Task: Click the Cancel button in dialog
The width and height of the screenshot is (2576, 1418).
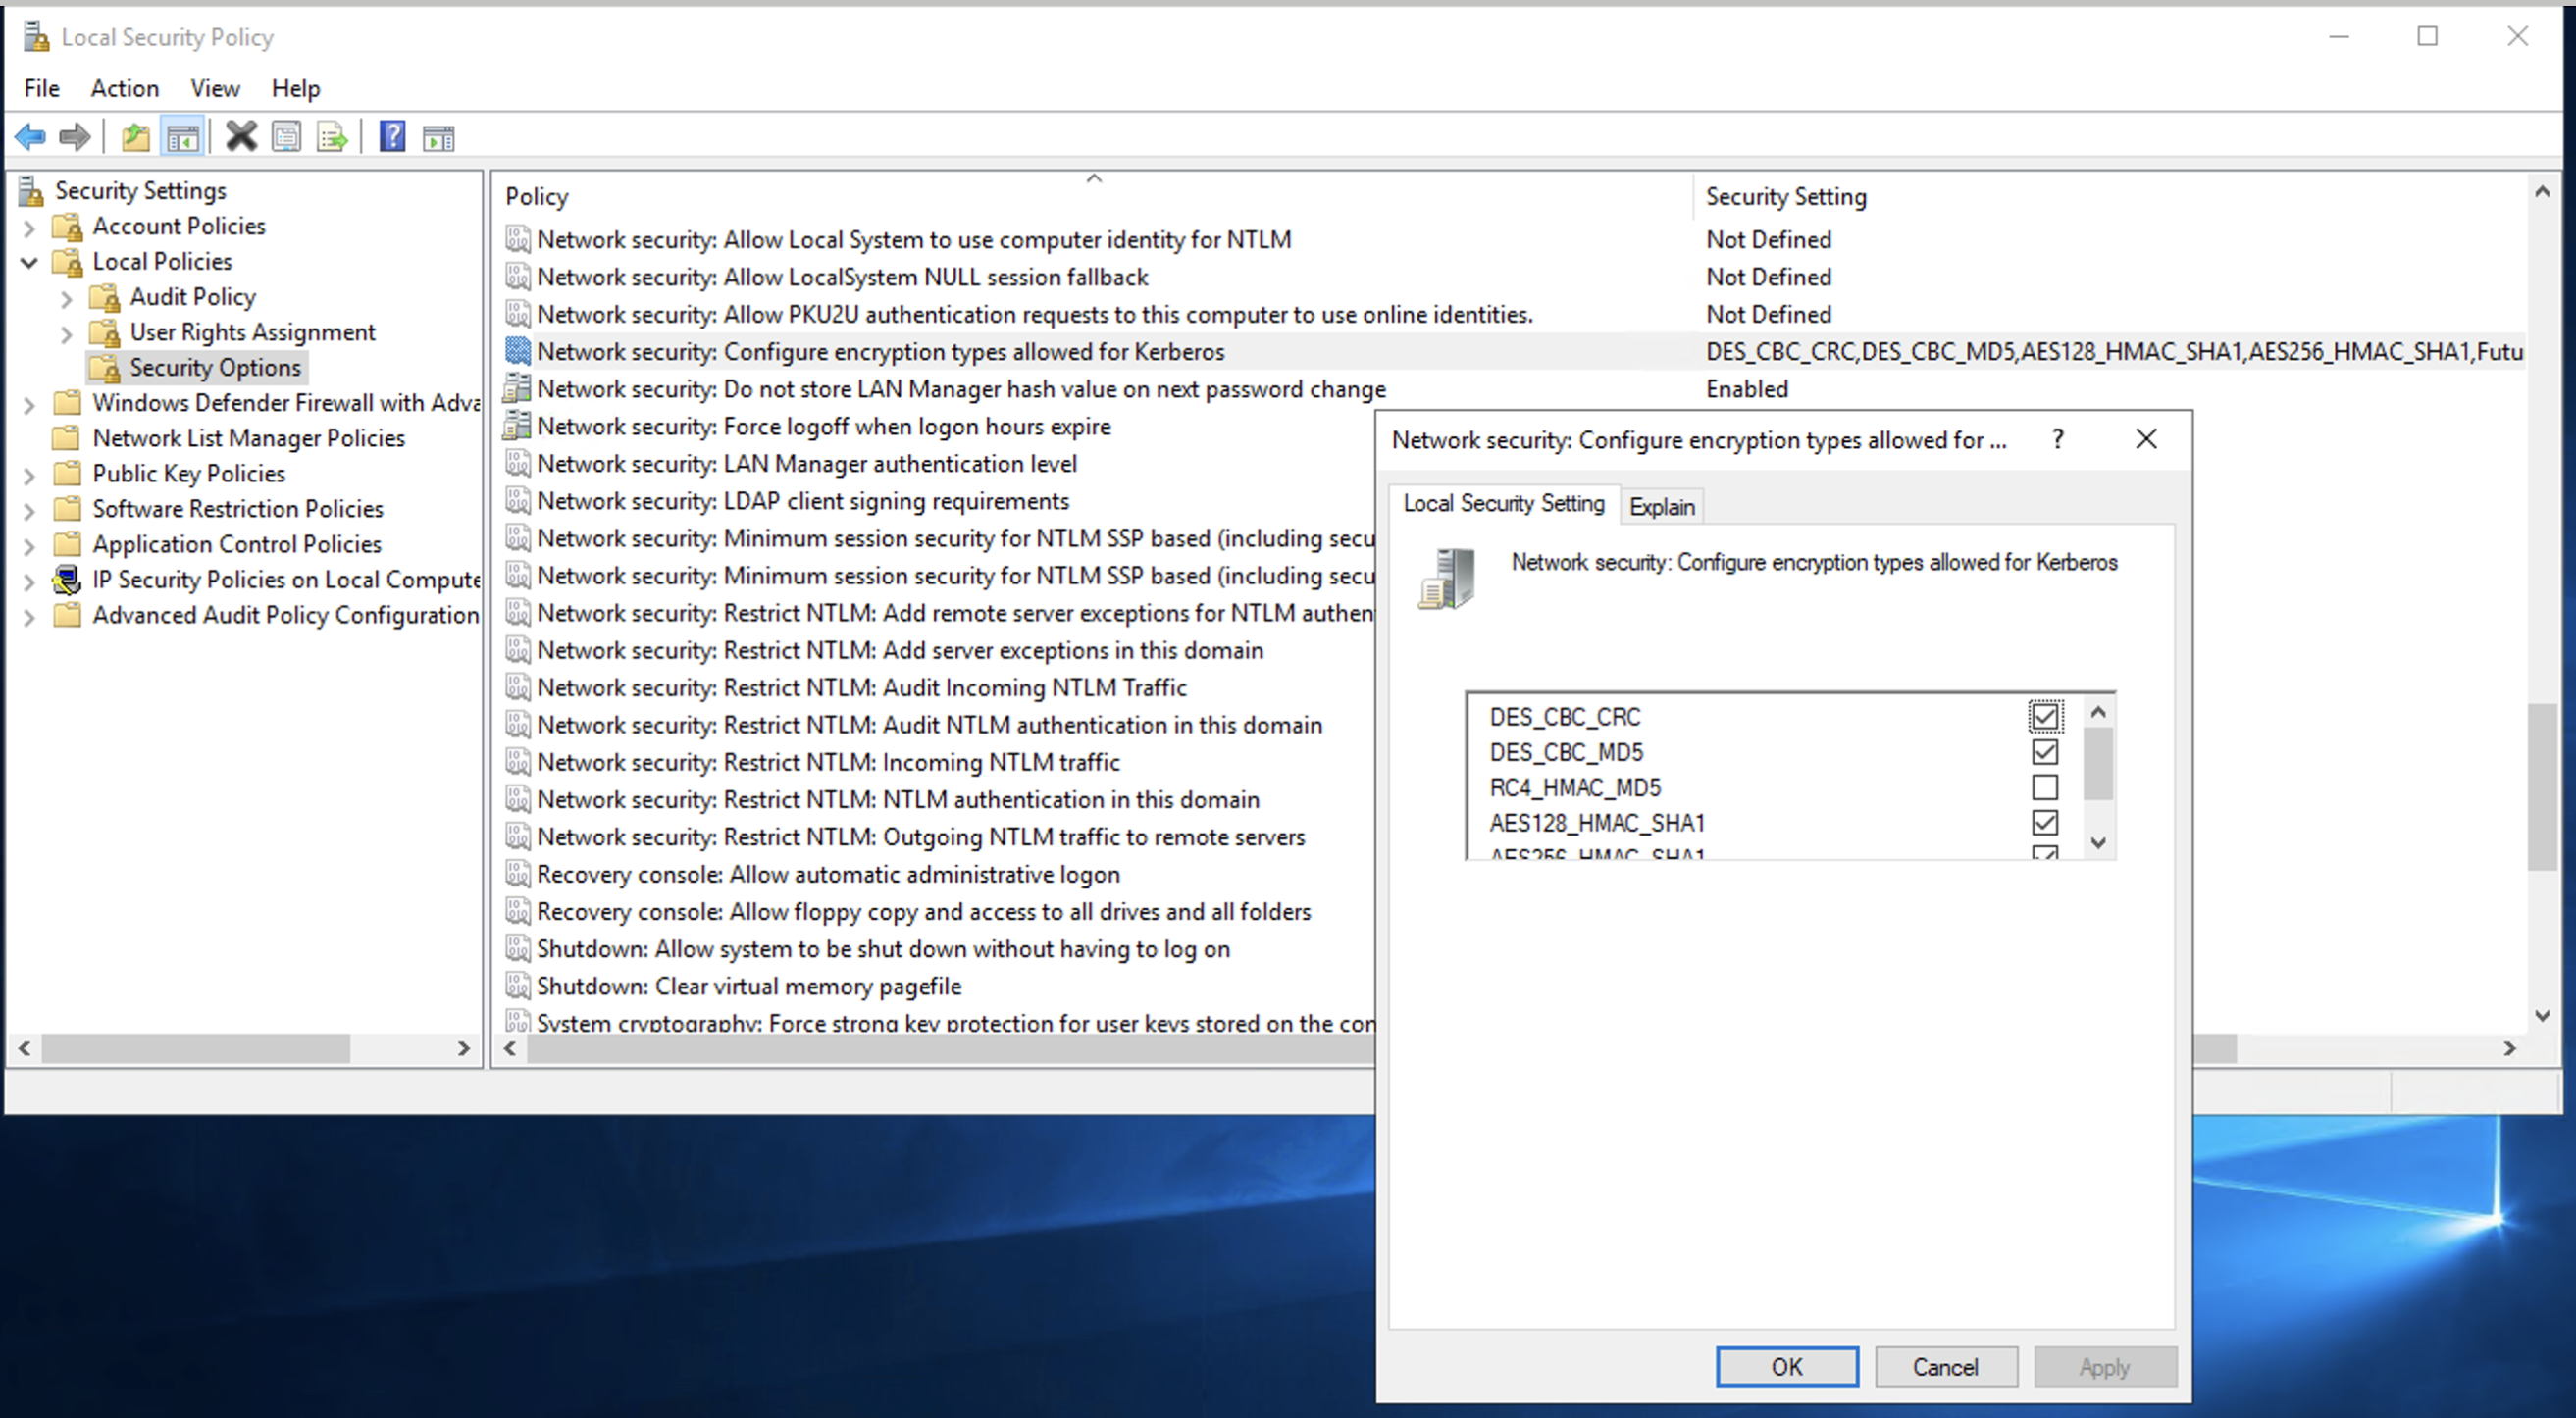Action: (1944, 1366)
